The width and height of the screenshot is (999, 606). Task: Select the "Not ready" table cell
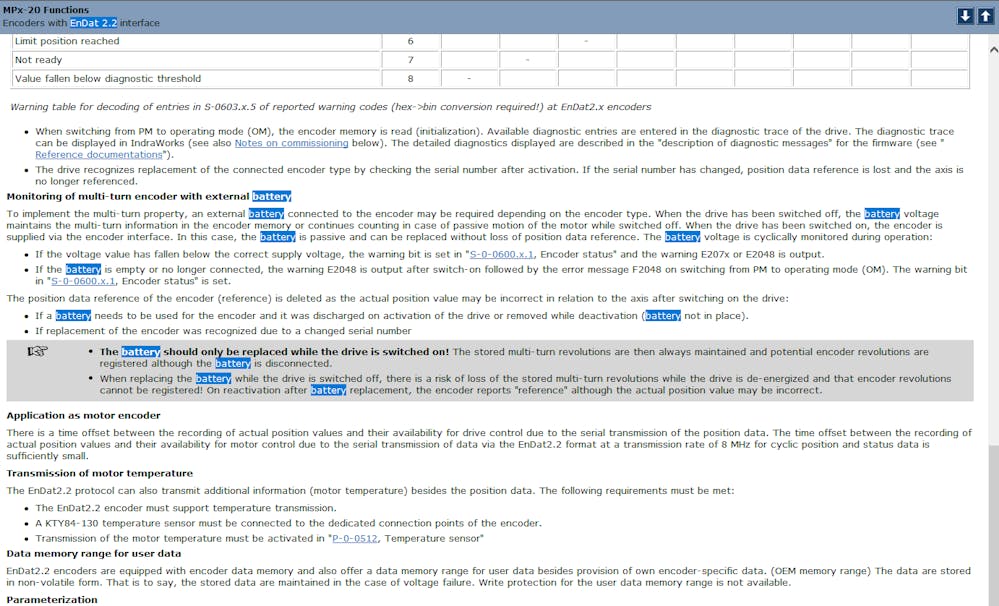38,60
